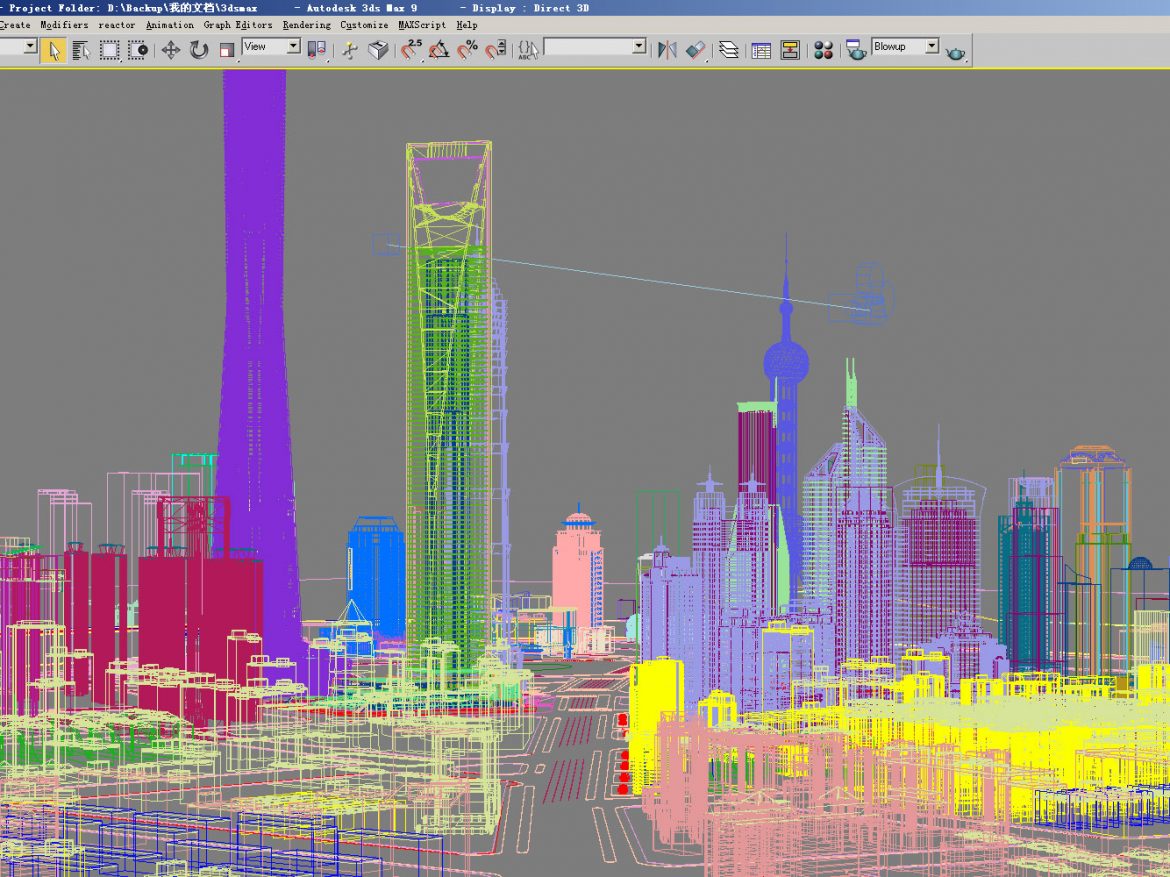Open the MAXScript menu
Viewport: 1170px width, 877px height.
click(422, 25)
